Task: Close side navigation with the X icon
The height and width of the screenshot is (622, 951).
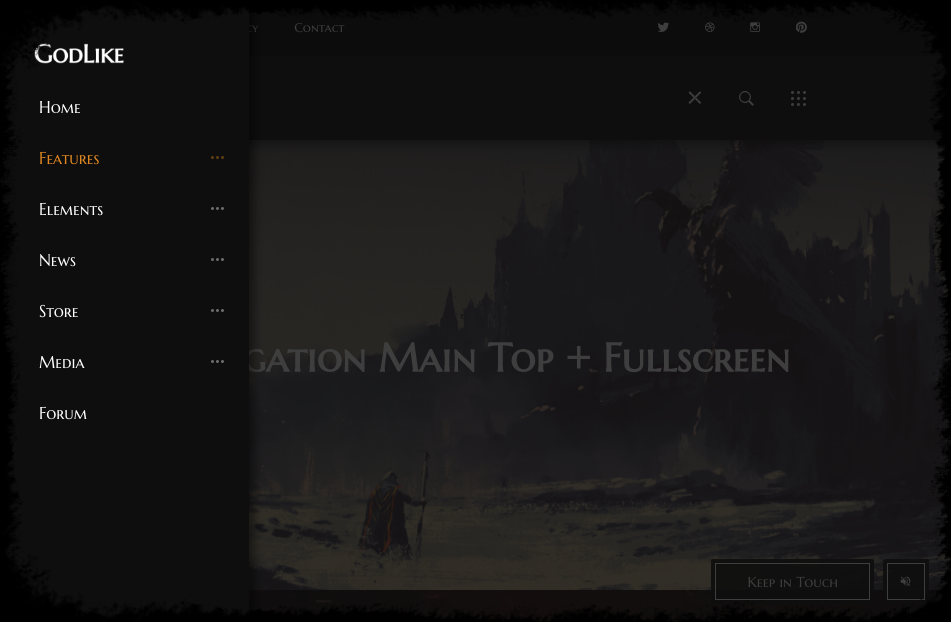Action: click(695, 98)
